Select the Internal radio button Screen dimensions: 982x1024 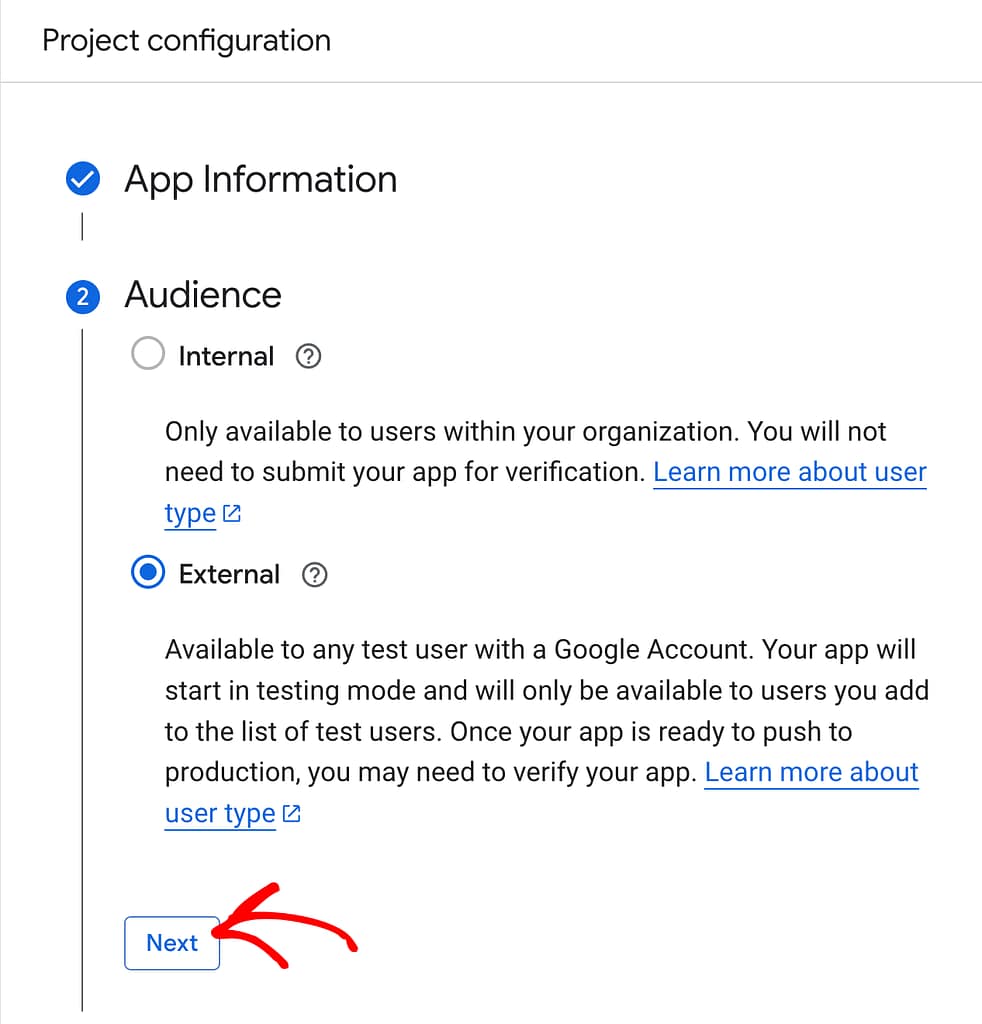[147, 354]
